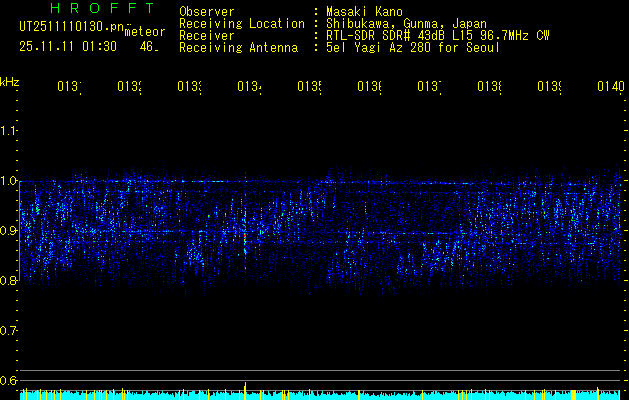The height and width of the screenshot is (400, 629).
Task: Click the 0138 time marker
Action: (489, 86)
